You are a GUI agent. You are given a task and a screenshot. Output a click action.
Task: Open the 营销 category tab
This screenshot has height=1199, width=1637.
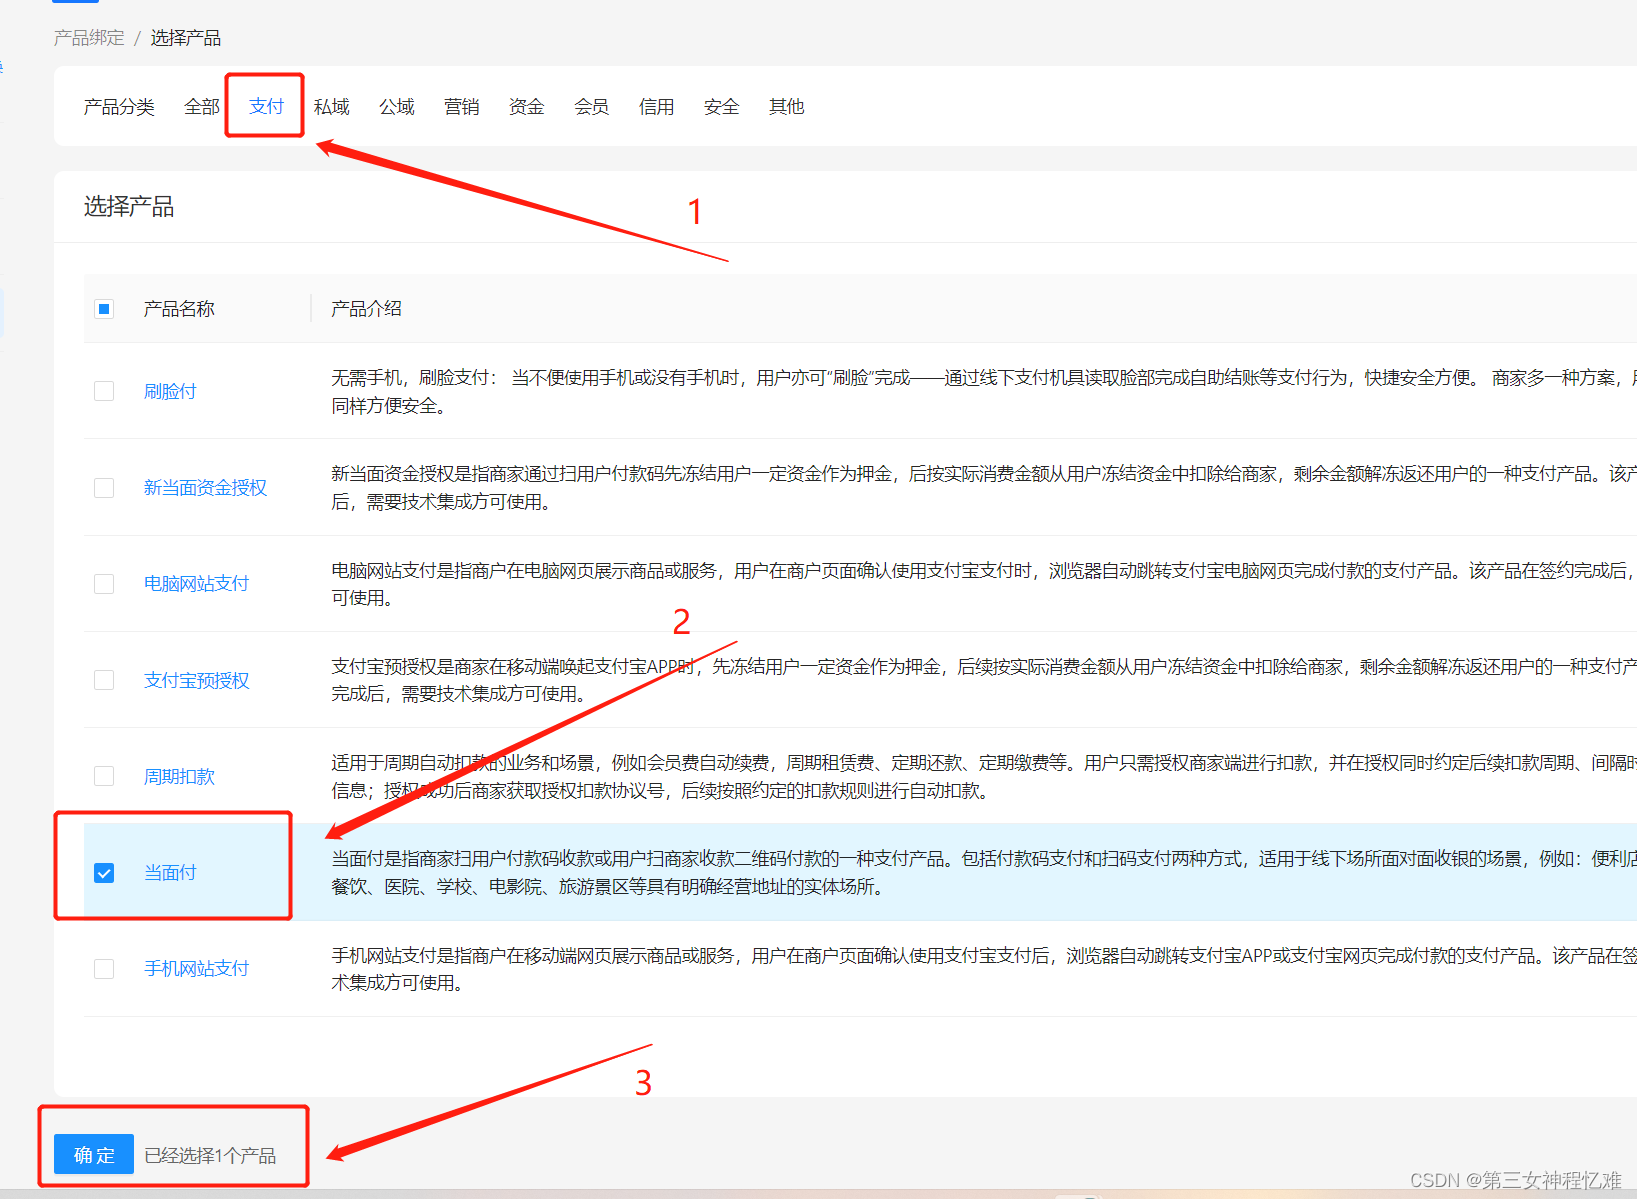coord(461,107)
